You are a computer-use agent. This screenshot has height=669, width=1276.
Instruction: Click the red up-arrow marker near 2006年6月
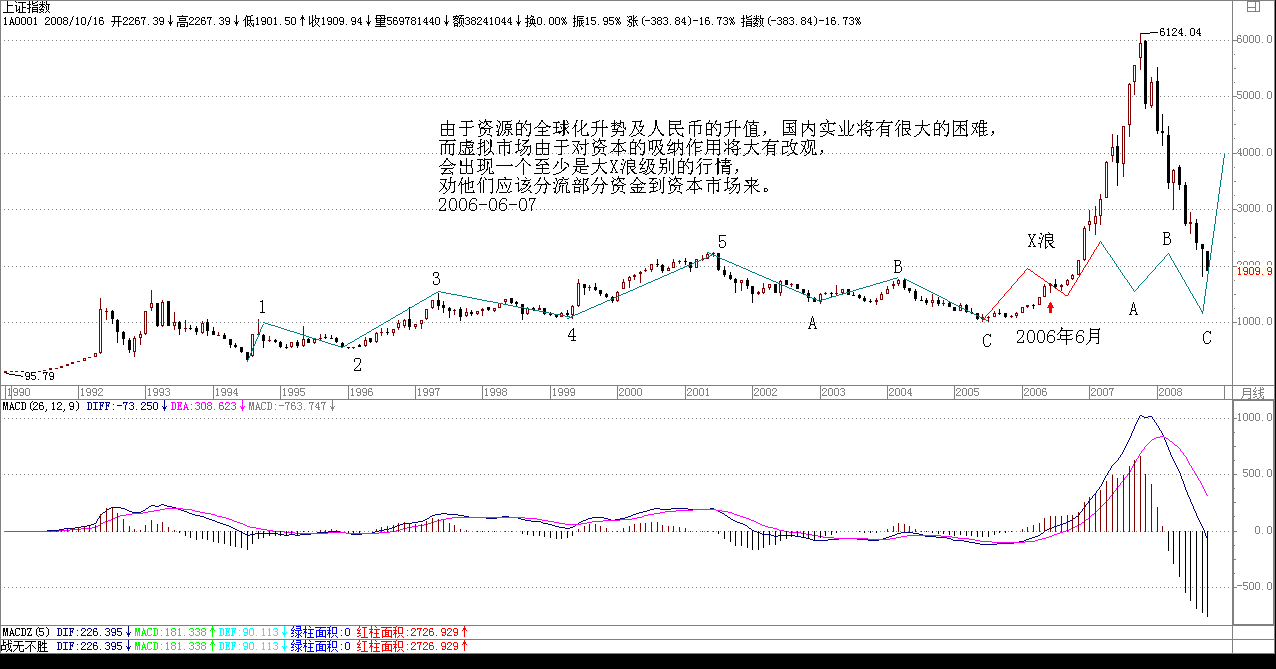tap(1050, 307)
